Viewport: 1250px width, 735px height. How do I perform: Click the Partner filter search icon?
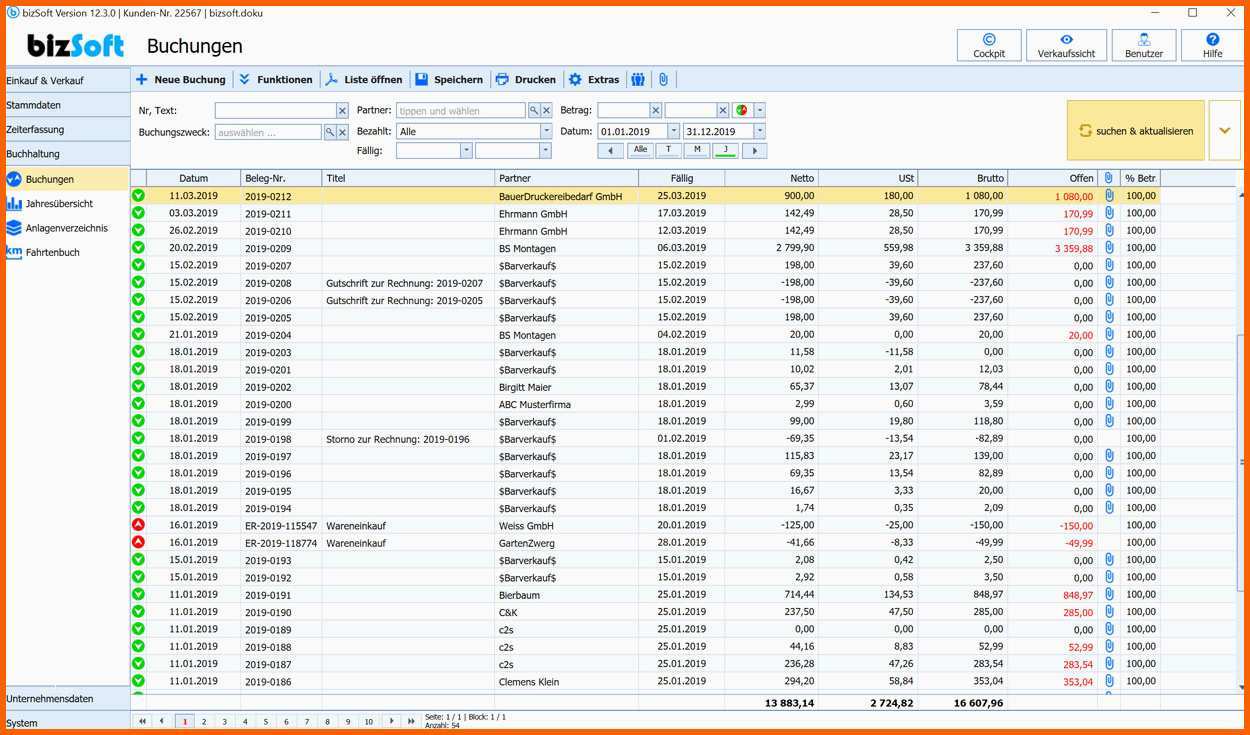[x=534, y=111]
